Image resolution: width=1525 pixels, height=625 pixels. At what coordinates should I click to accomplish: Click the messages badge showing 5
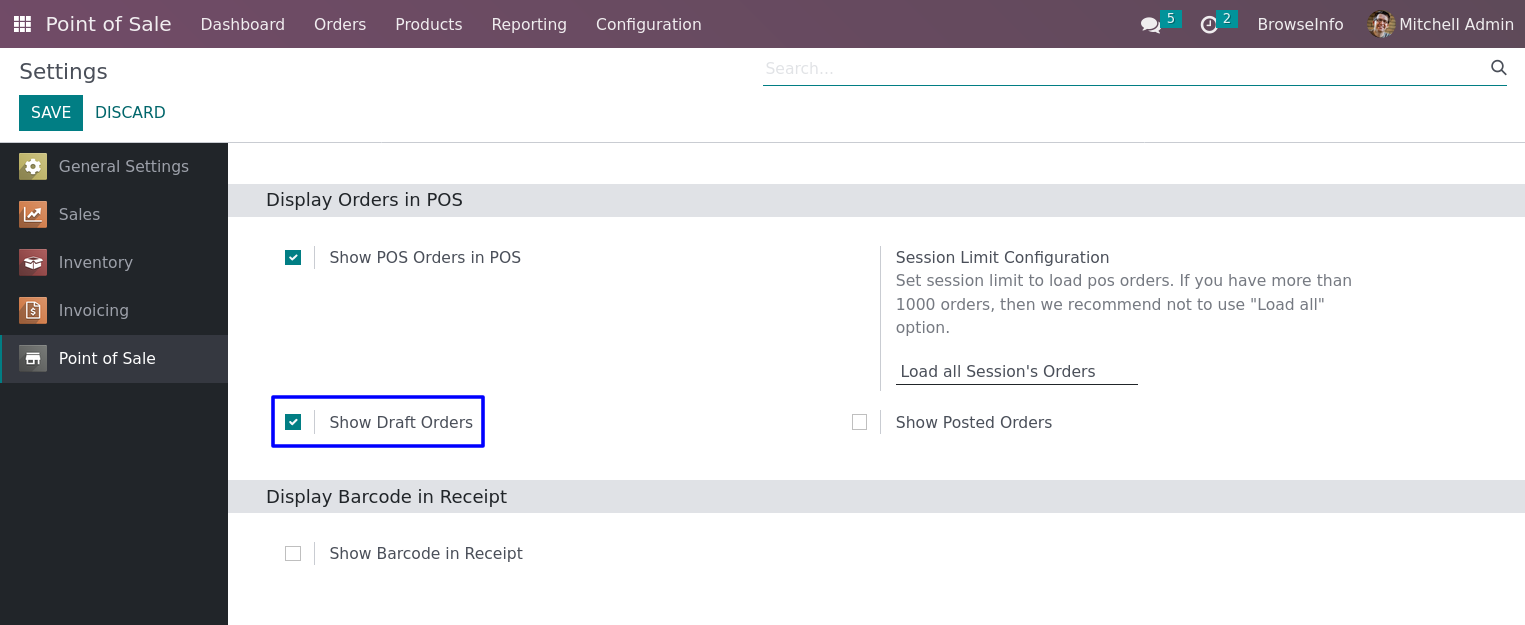pos(1171,18)
